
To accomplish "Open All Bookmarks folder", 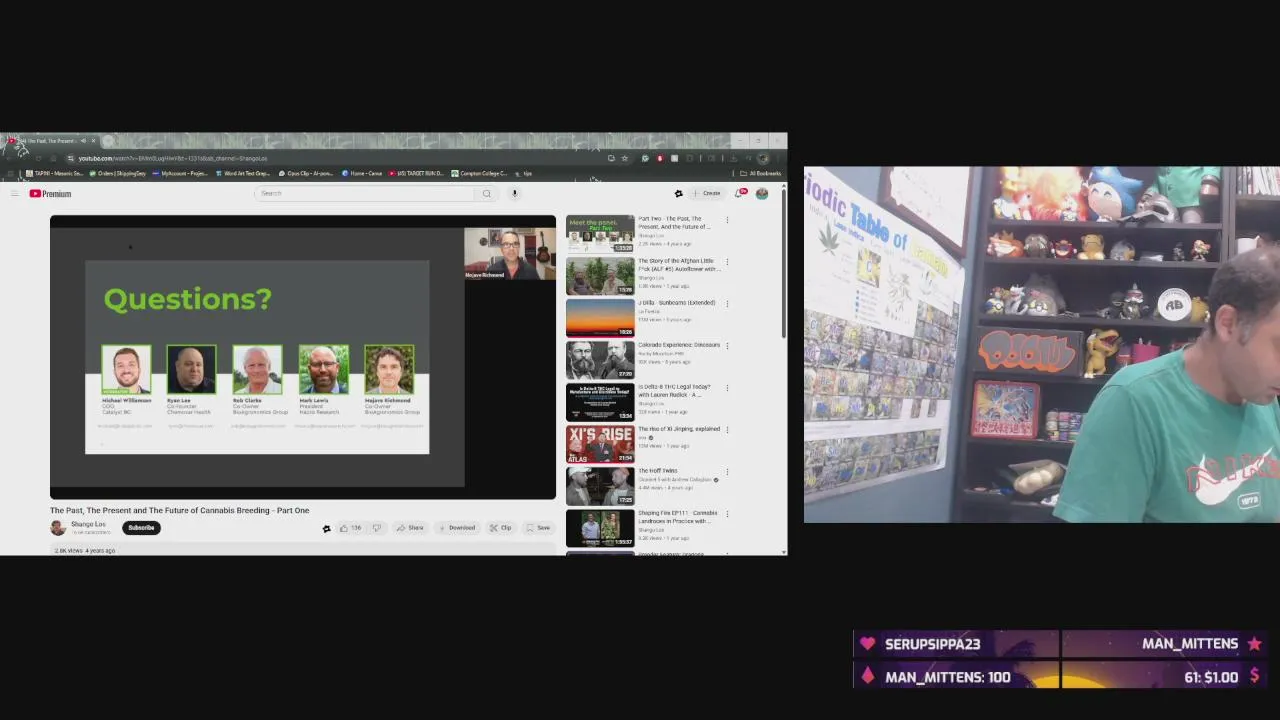I will [761, 173].
